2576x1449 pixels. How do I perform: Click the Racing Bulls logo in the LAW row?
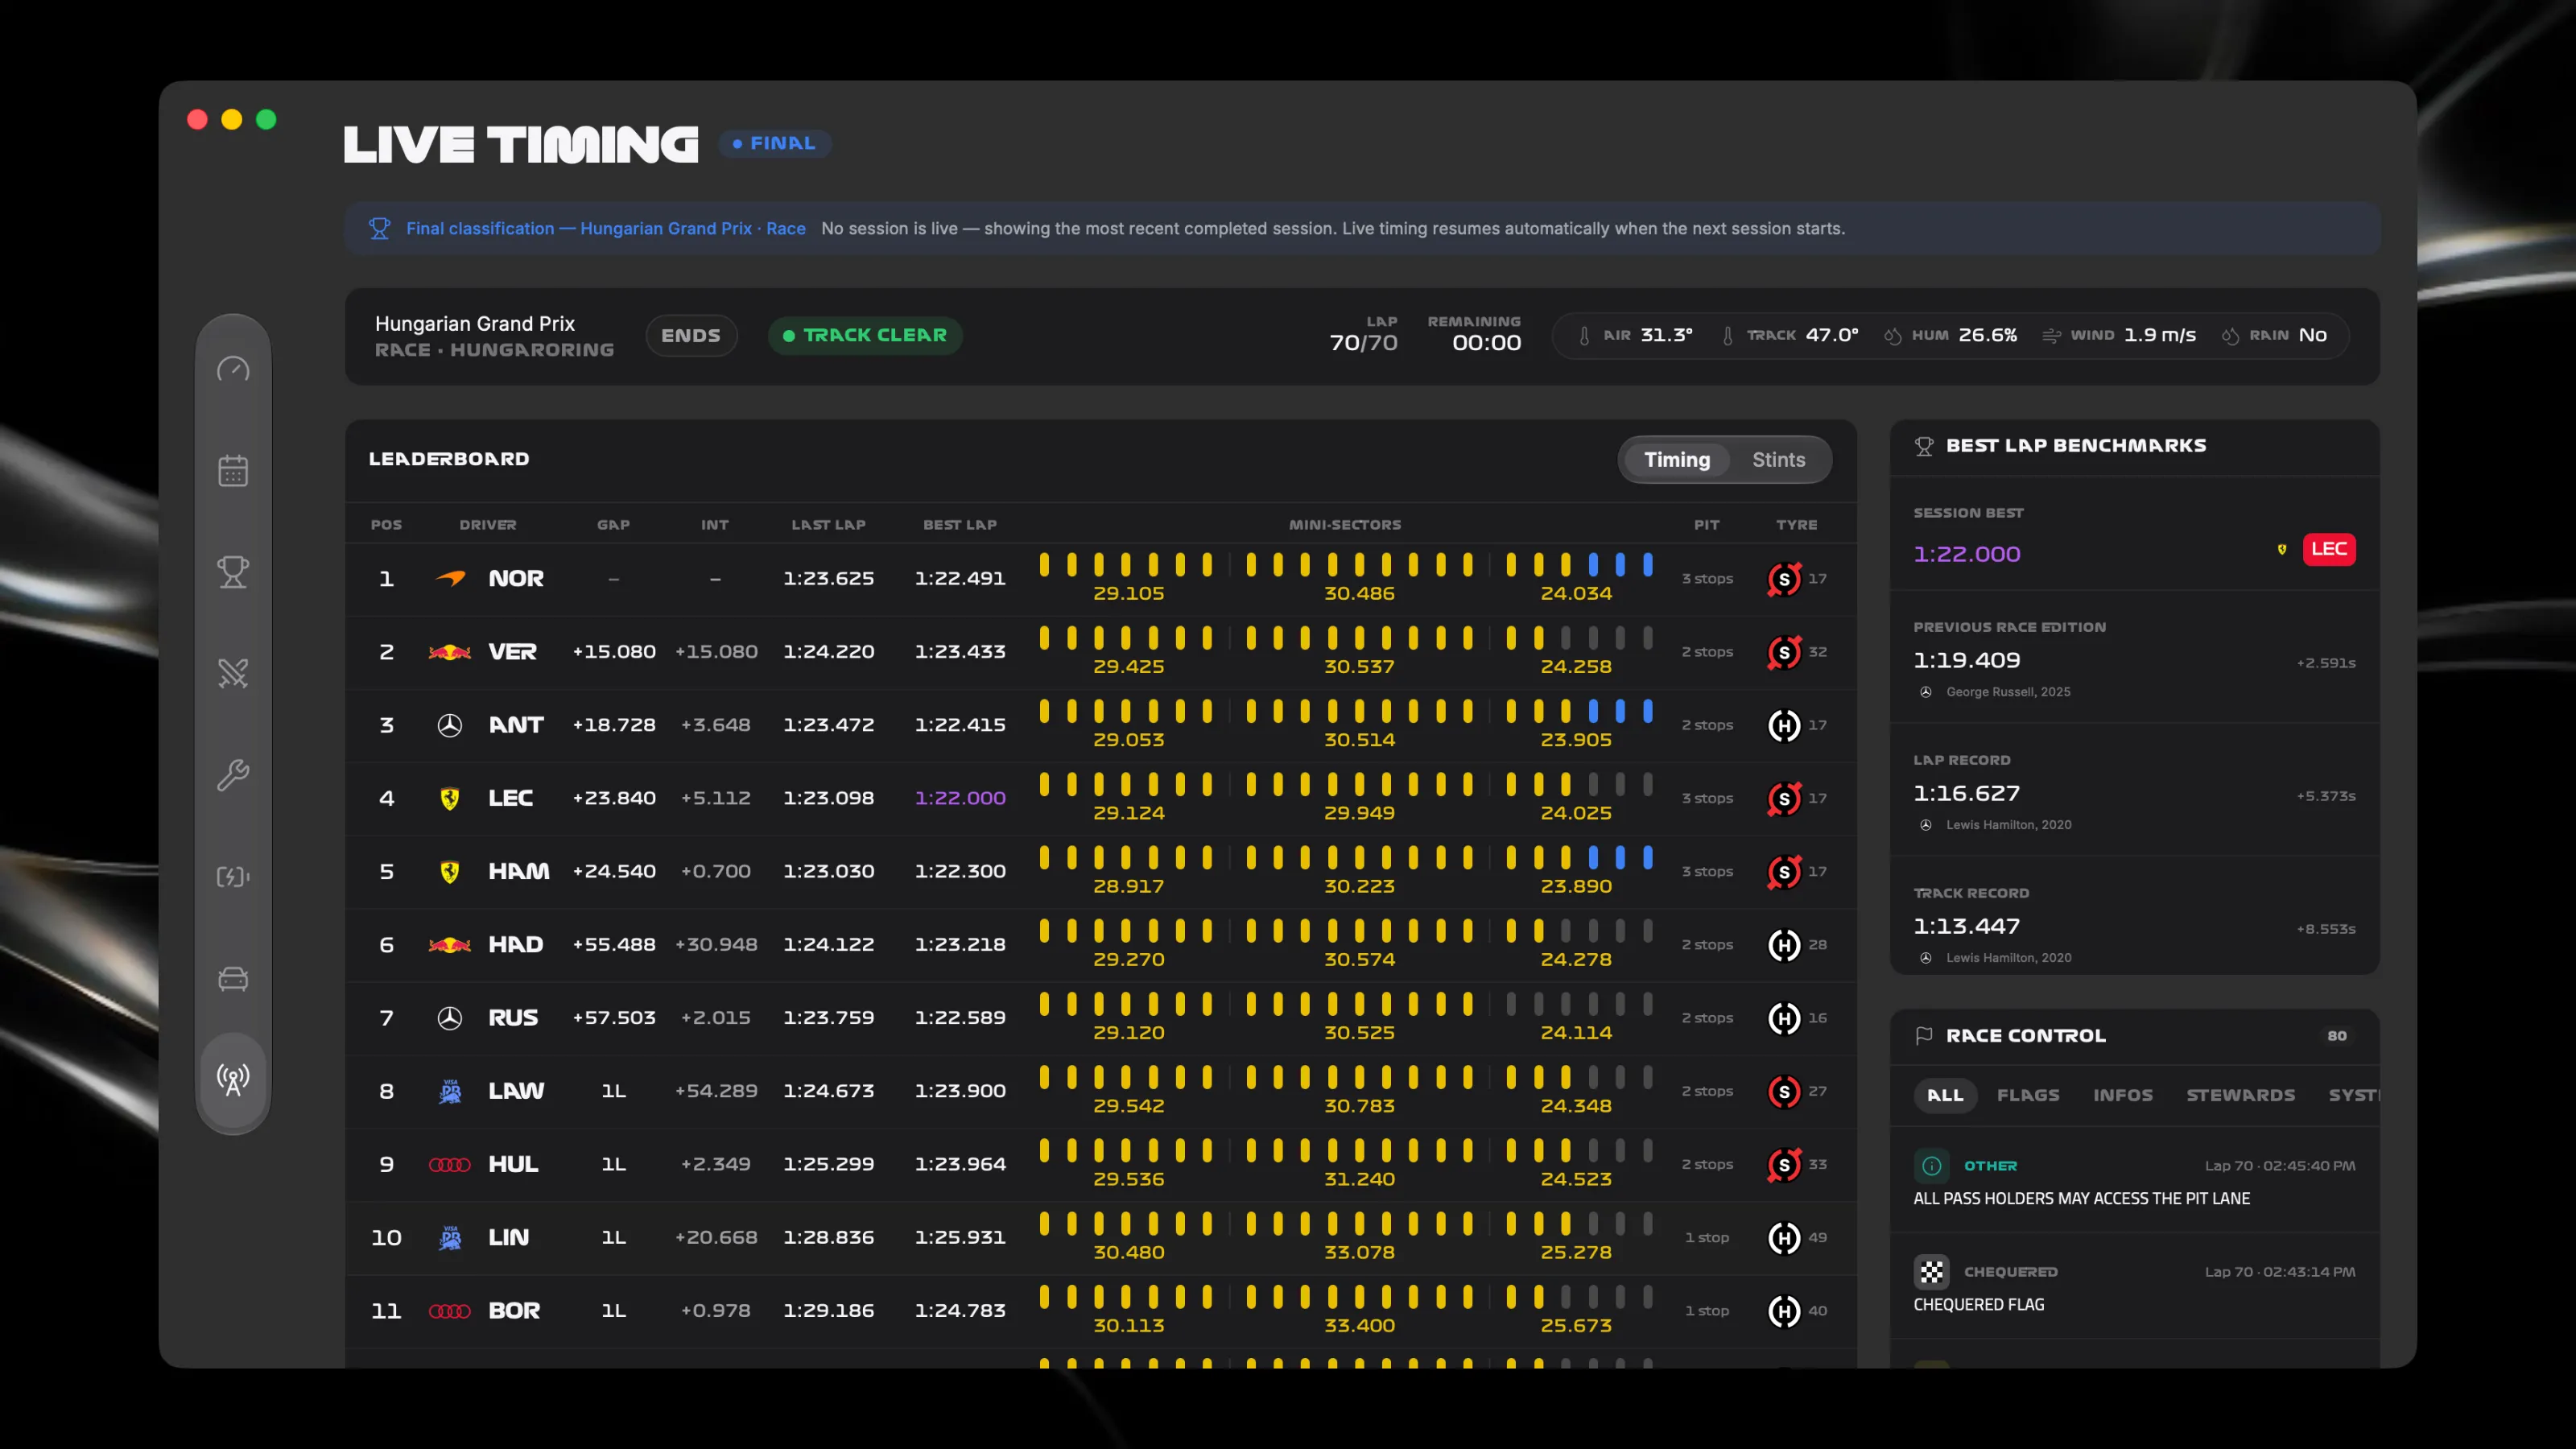coord(450,1091)
